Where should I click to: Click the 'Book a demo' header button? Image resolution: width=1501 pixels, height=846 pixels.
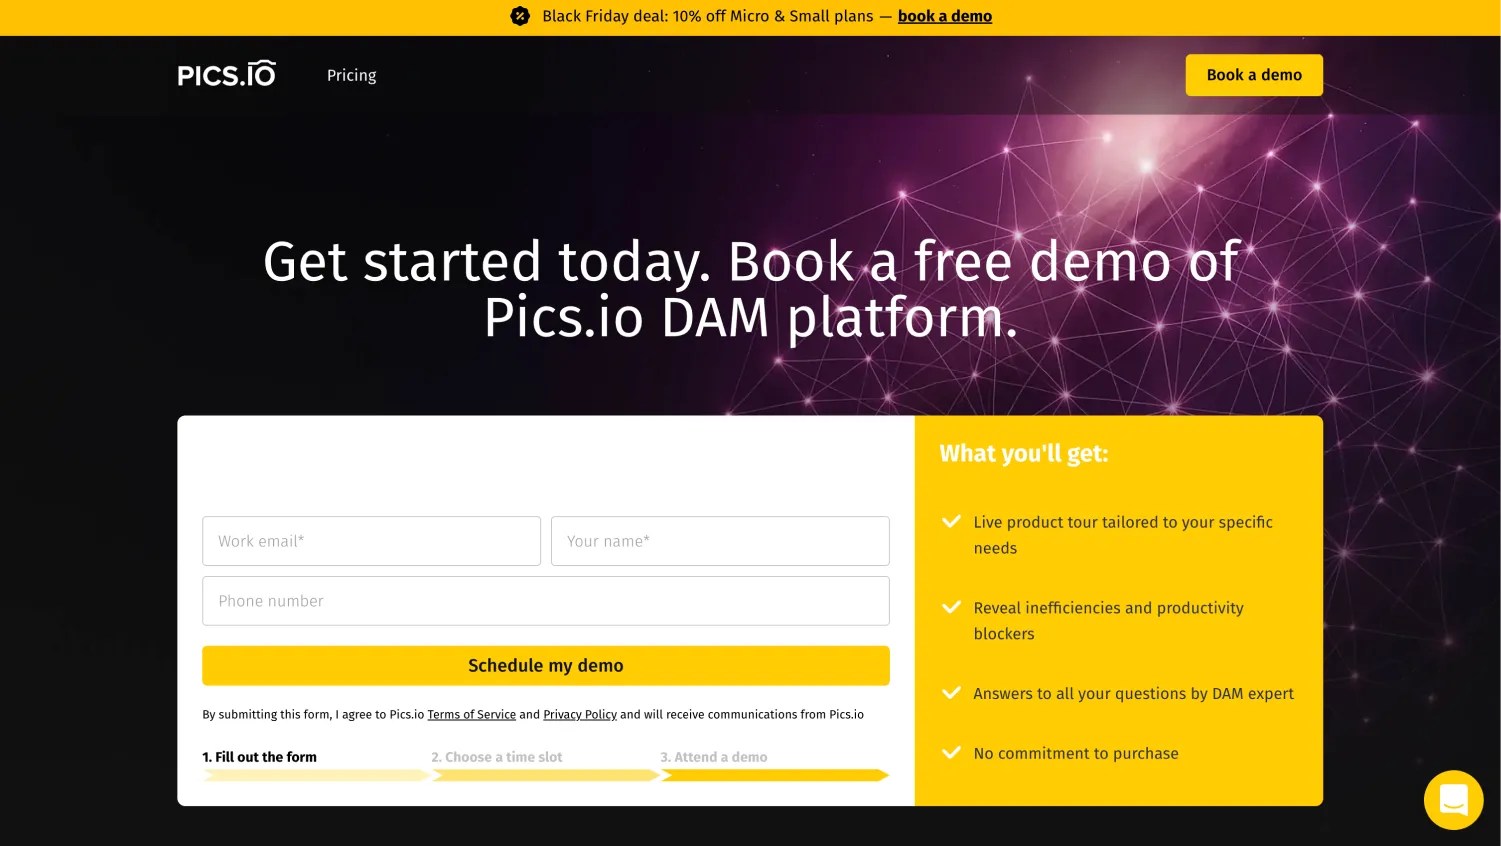click(x=1253, y=75)
